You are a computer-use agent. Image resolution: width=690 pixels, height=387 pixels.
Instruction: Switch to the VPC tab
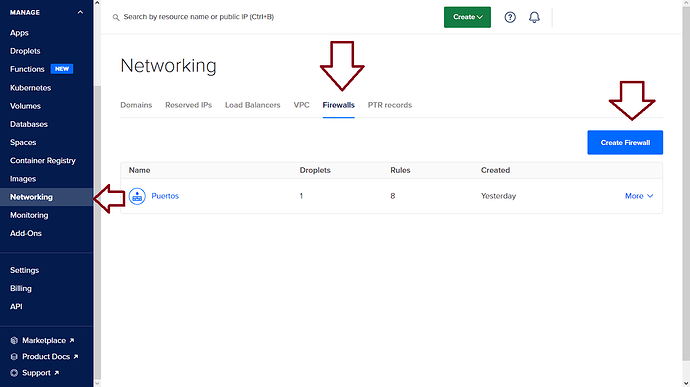pos(301,105)
